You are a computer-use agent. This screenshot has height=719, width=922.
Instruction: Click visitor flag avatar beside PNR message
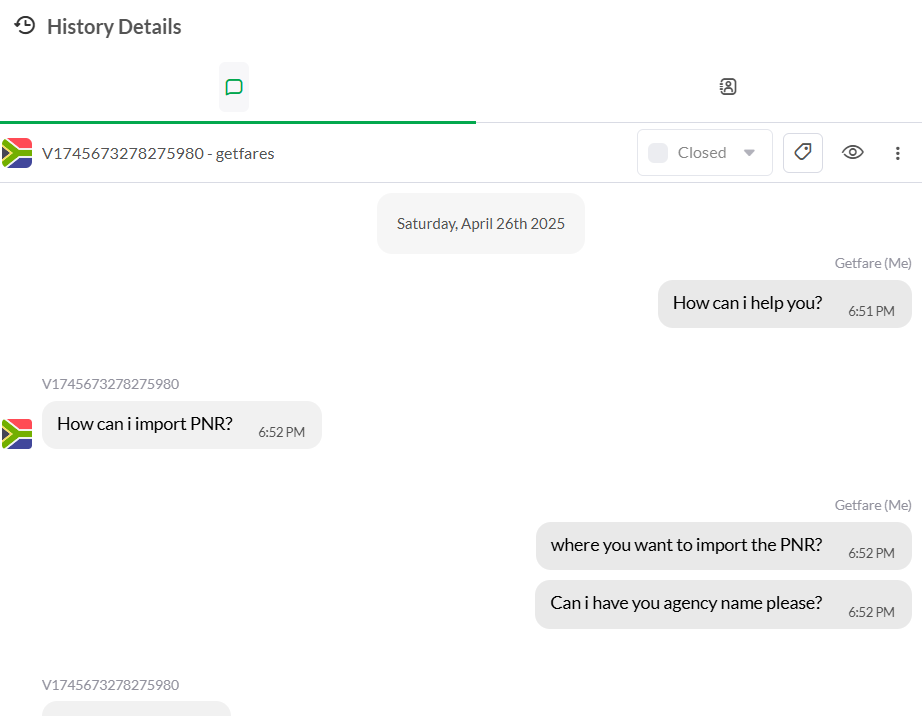(17, 434)
